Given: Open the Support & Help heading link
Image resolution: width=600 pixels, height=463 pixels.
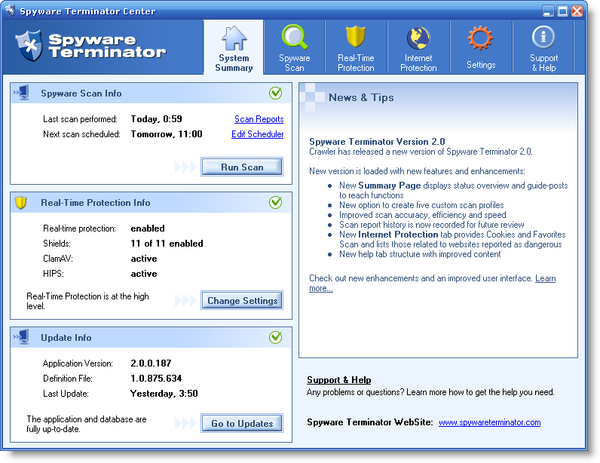Looking at the screenshot, I should tap(339, 380).
